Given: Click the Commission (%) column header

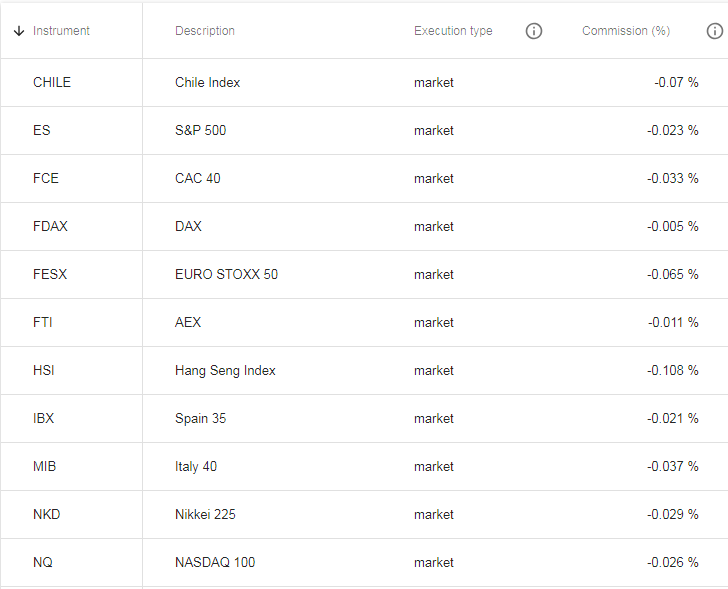Looking at the screenshot, I should pos(626,31).
